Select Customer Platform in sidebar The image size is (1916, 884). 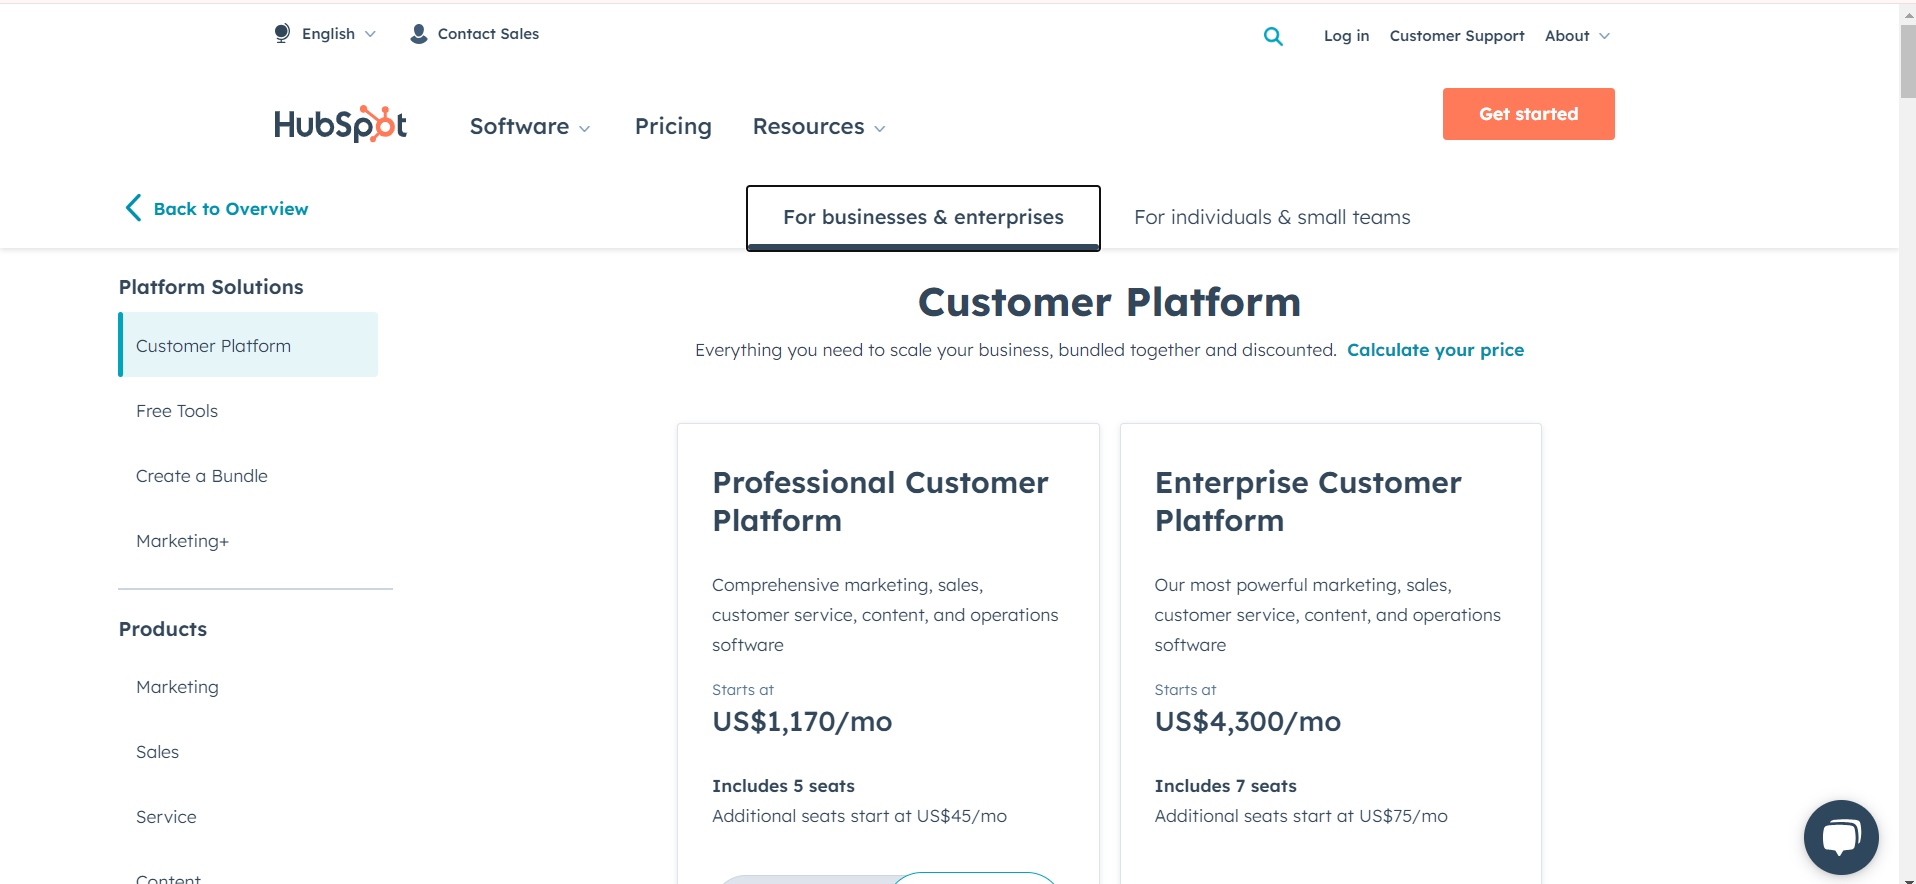click(248, 345)
